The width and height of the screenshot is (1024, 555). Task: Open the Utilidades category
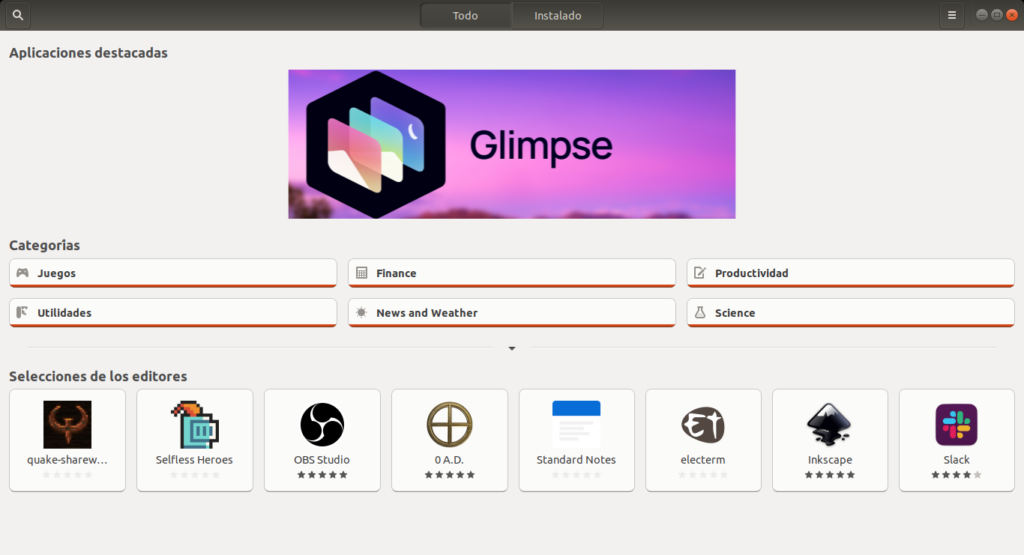[x=173, y=313]
